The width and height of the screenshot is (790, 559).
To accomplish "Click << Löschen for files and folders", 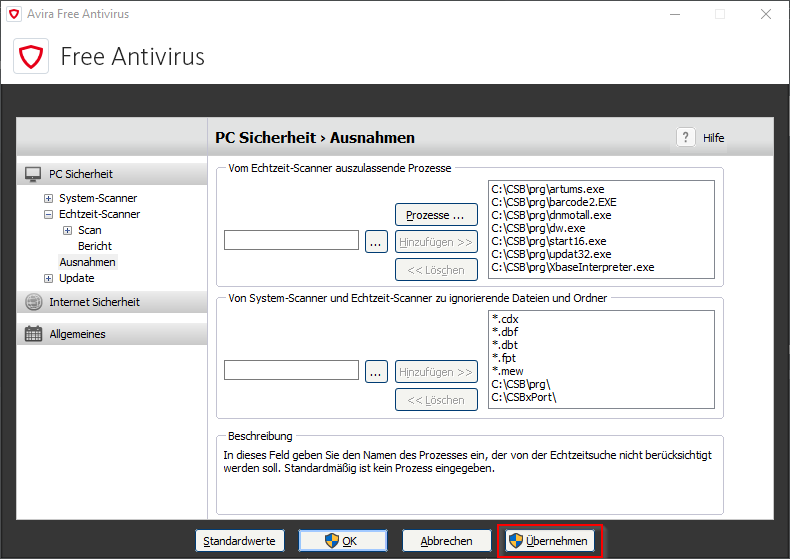I will [x=436, y=400].
